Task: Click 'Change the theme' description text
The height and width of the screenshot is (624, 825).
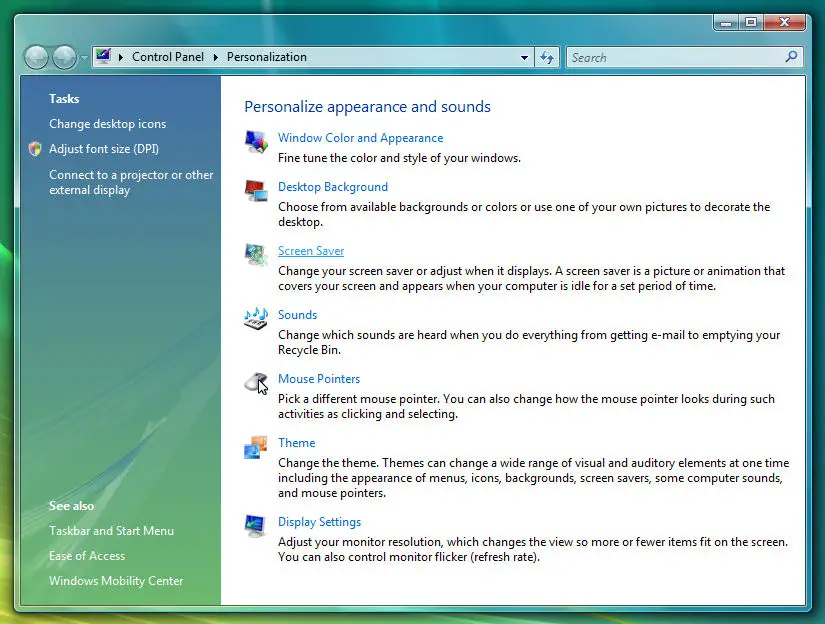Action: tap(534, 478)
